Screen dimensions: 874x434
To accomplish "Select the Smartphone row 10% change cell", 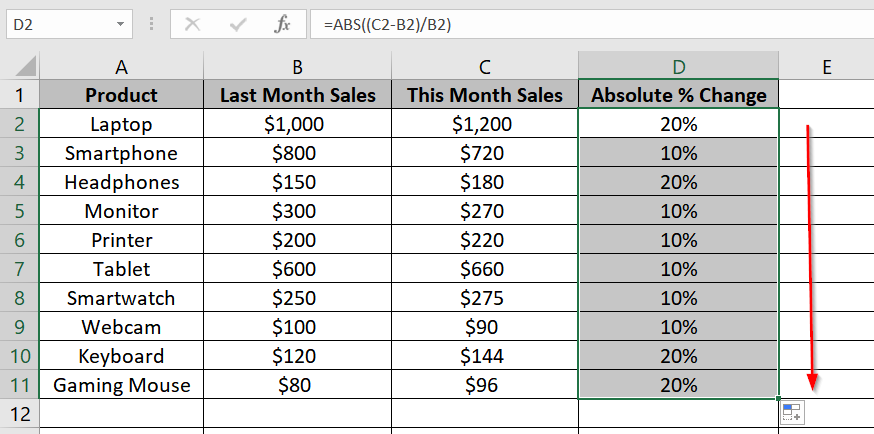I will click(679, 152).
